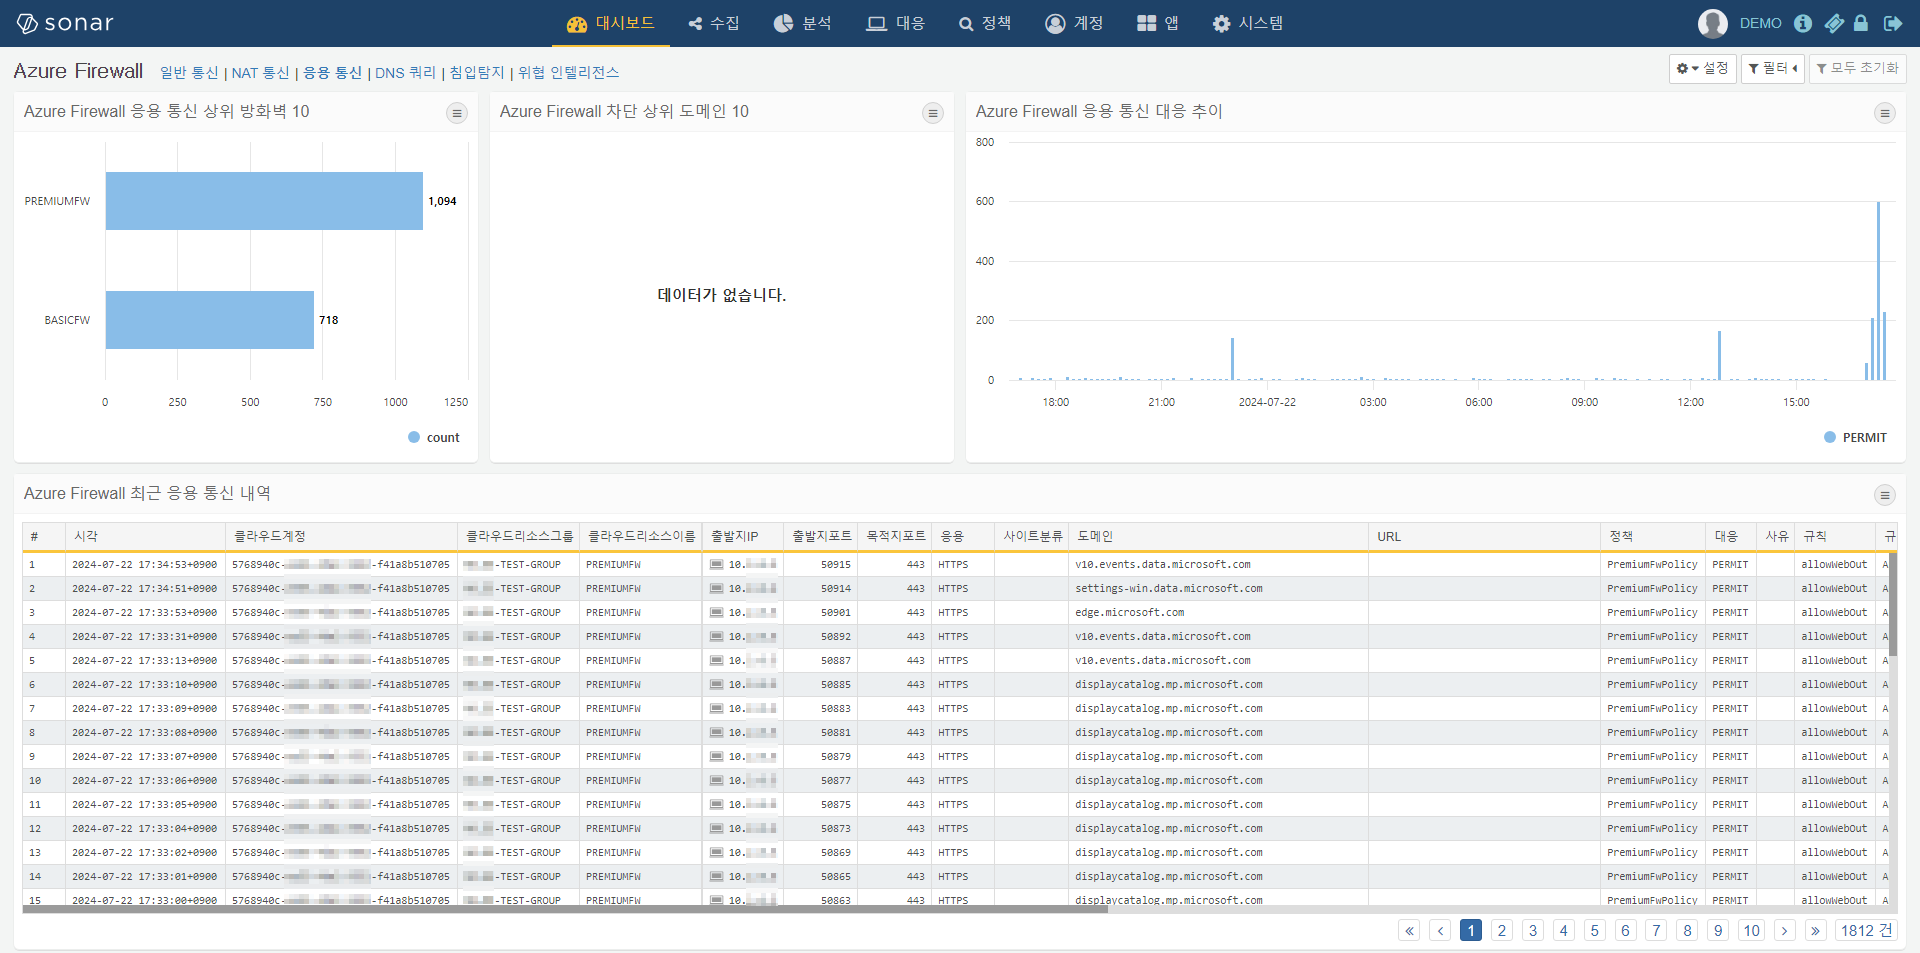Sort by the 시각 column header
1920x953 pixels.
pos(146,536)
